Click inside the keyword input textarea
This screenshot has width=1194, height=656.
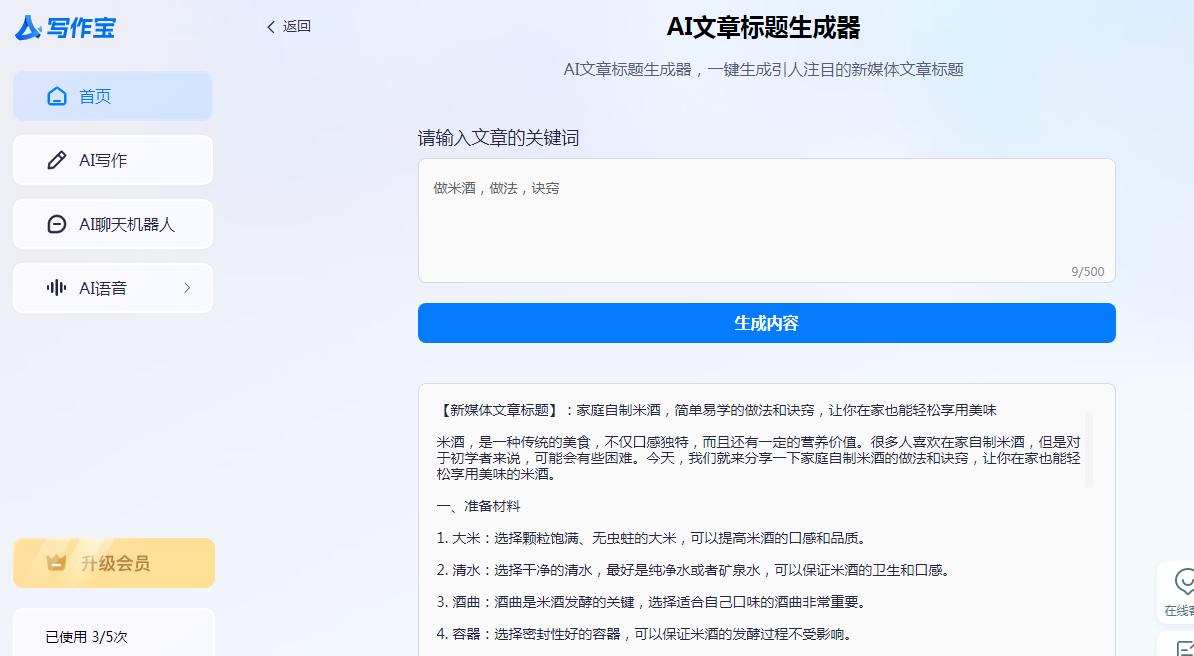pyautogui.click(x=766, y=218)
